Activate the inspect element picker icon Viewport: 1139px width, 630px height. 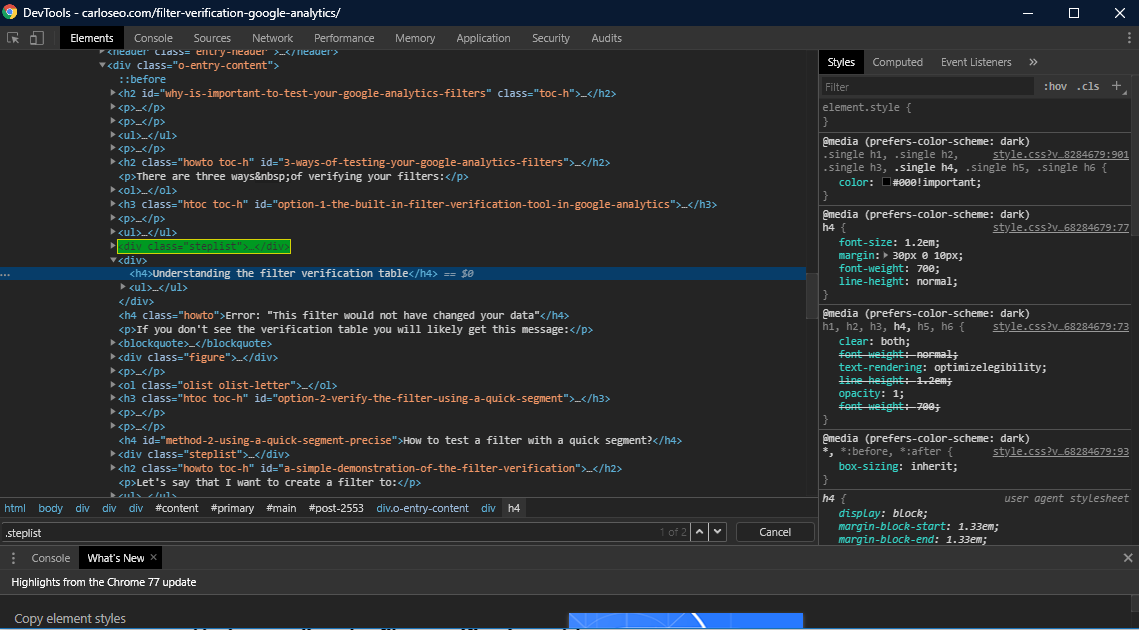tap(13, 38)
